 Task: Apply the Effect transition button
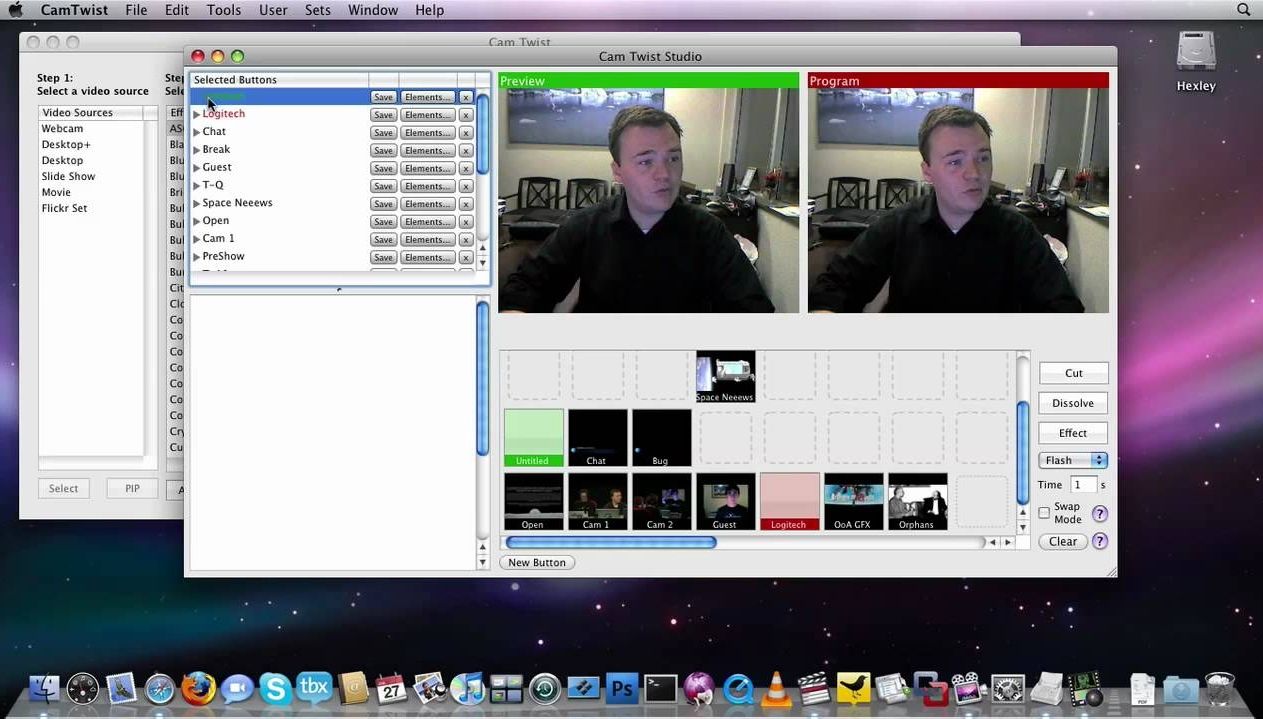tap(1074, 433)
